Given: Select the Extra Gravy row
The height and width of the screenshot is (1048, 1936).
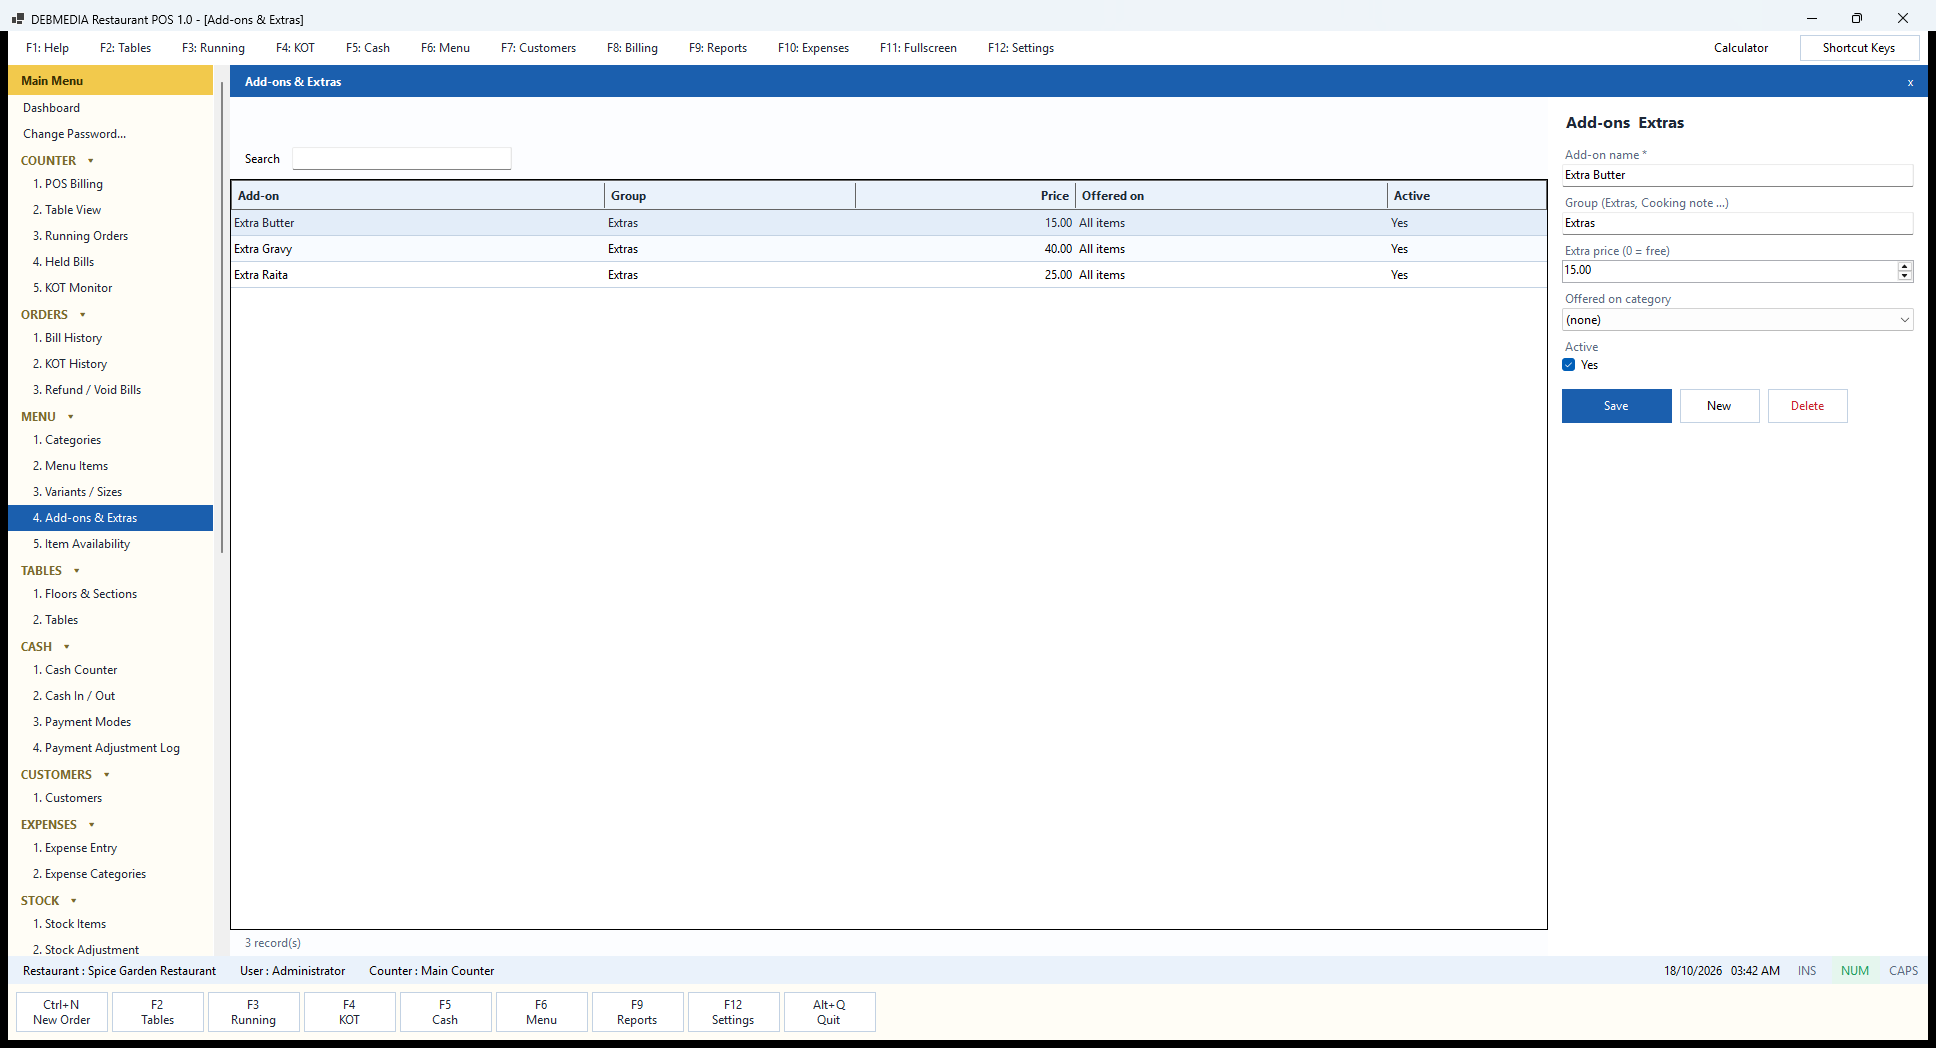Looking at the screenshot, I should tap(889, 249).
